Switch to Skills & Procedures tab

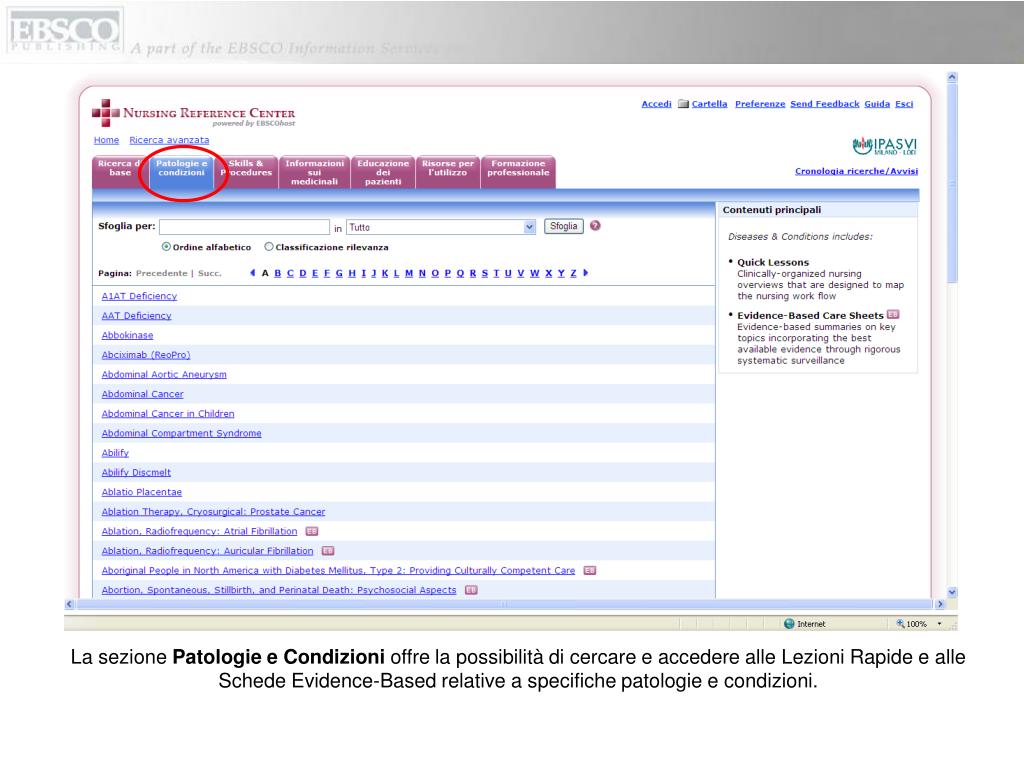coord(247,172)
